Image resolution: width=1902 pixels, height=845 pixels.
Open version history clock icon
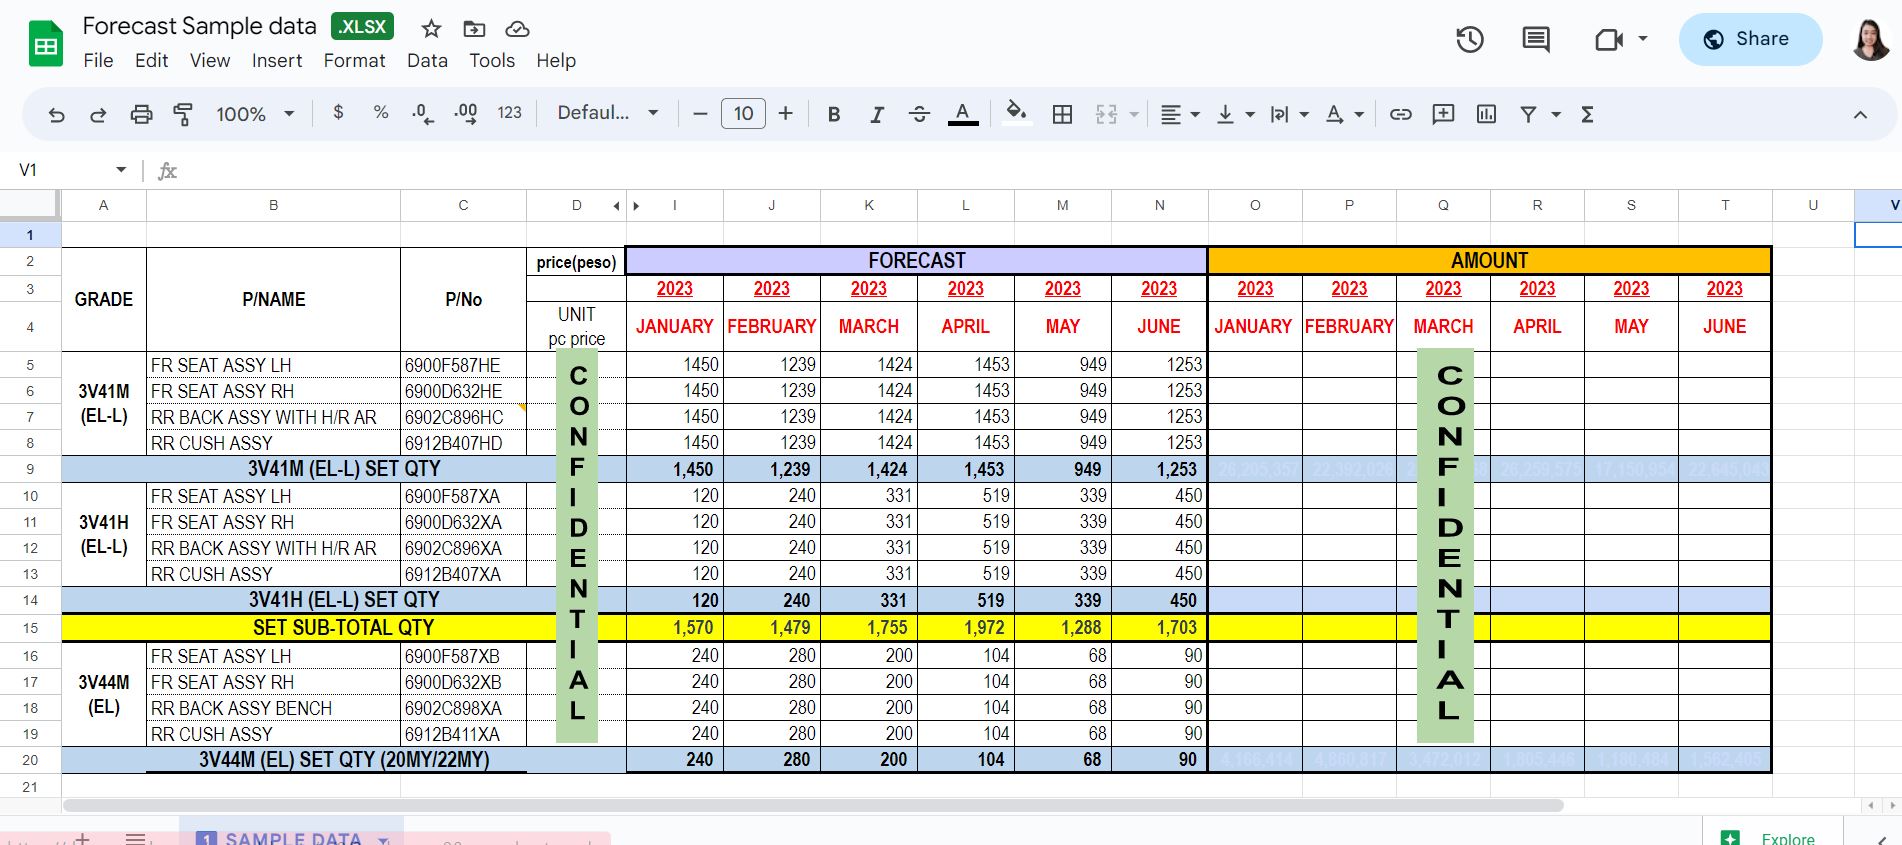tap(1469, 40)
